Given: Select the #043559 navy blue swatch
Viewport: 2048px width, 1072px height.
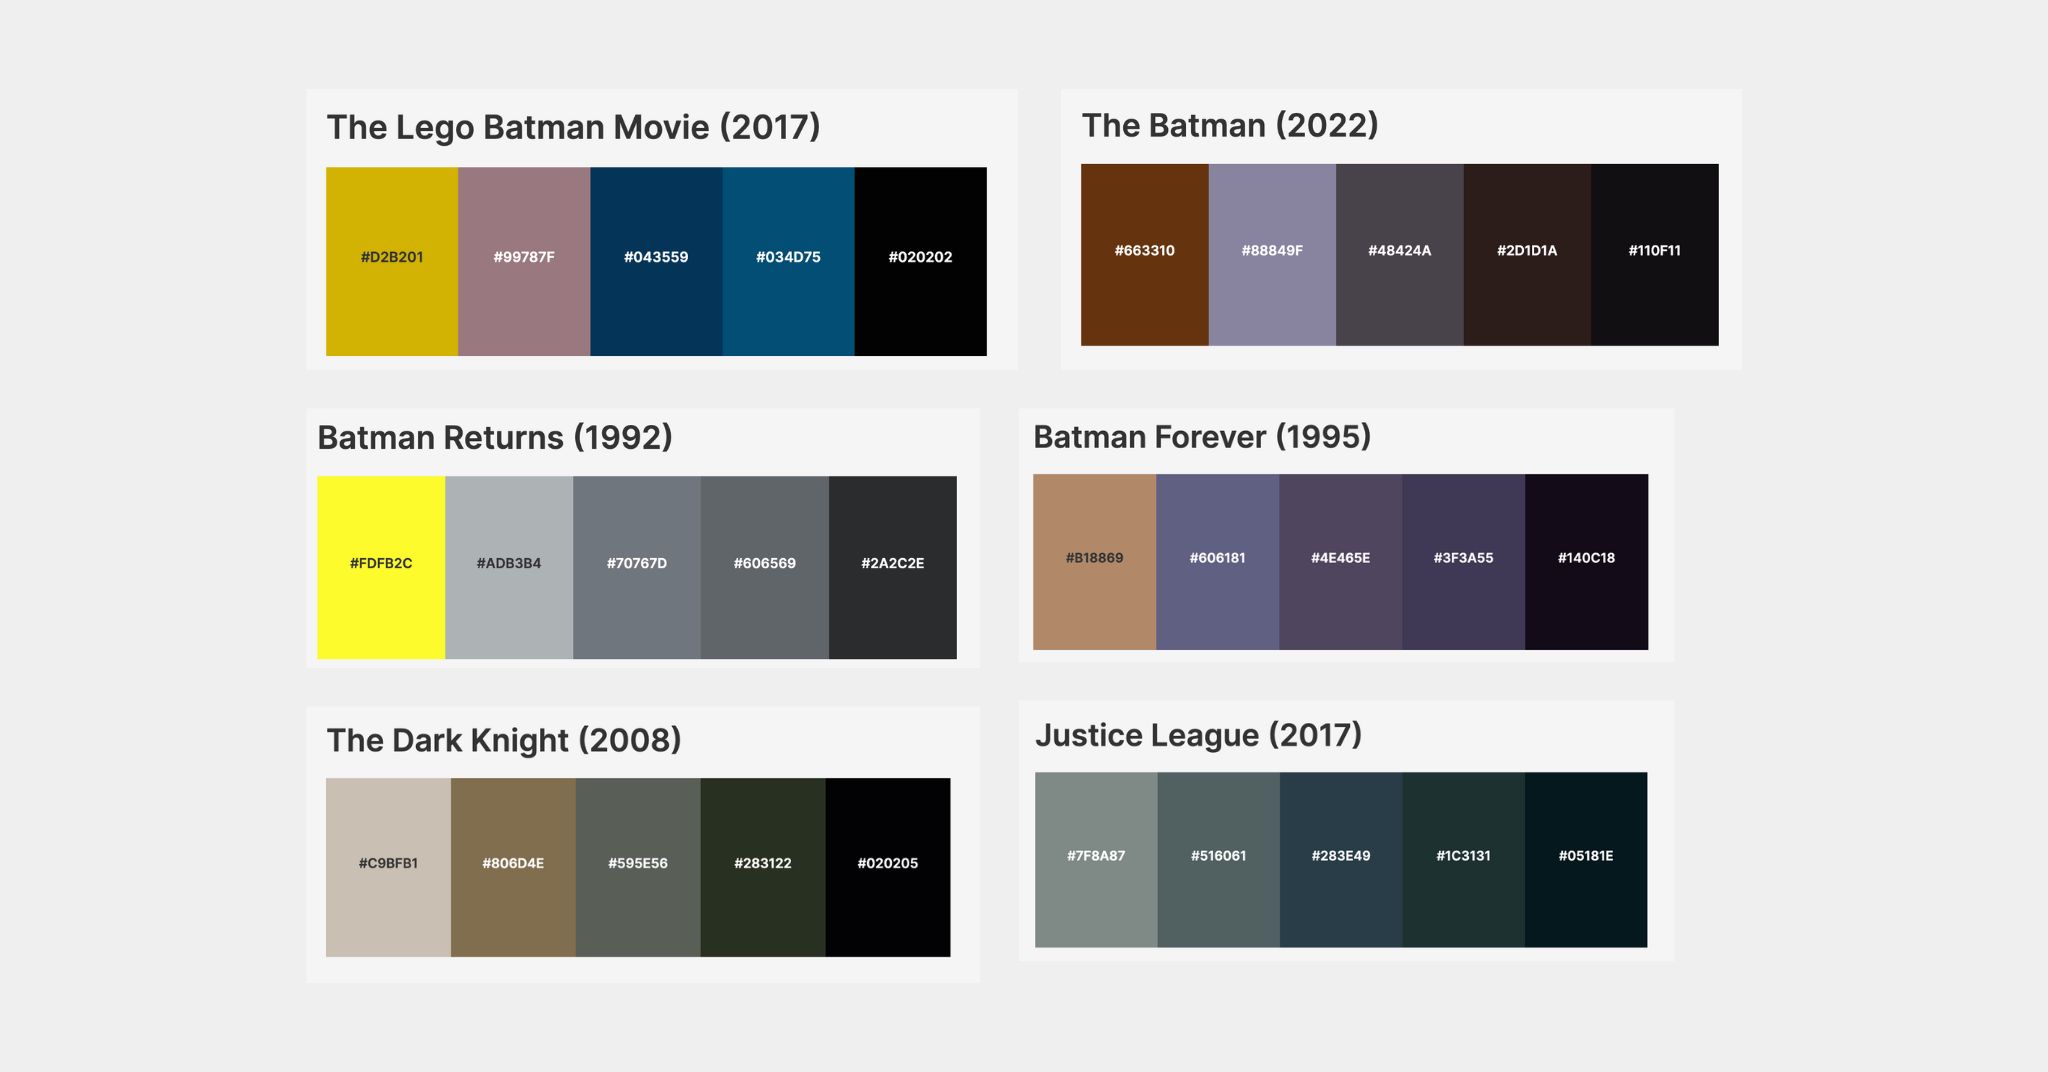Looking at the screenshot, I should [x=655, y=258].
